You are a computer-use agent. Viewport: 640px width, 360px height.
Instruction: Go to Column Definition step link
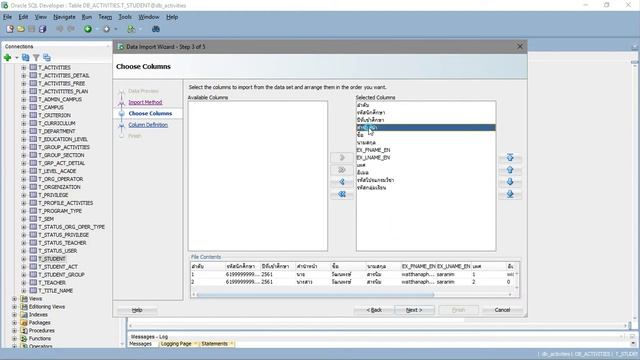click(x=148, y=125)
